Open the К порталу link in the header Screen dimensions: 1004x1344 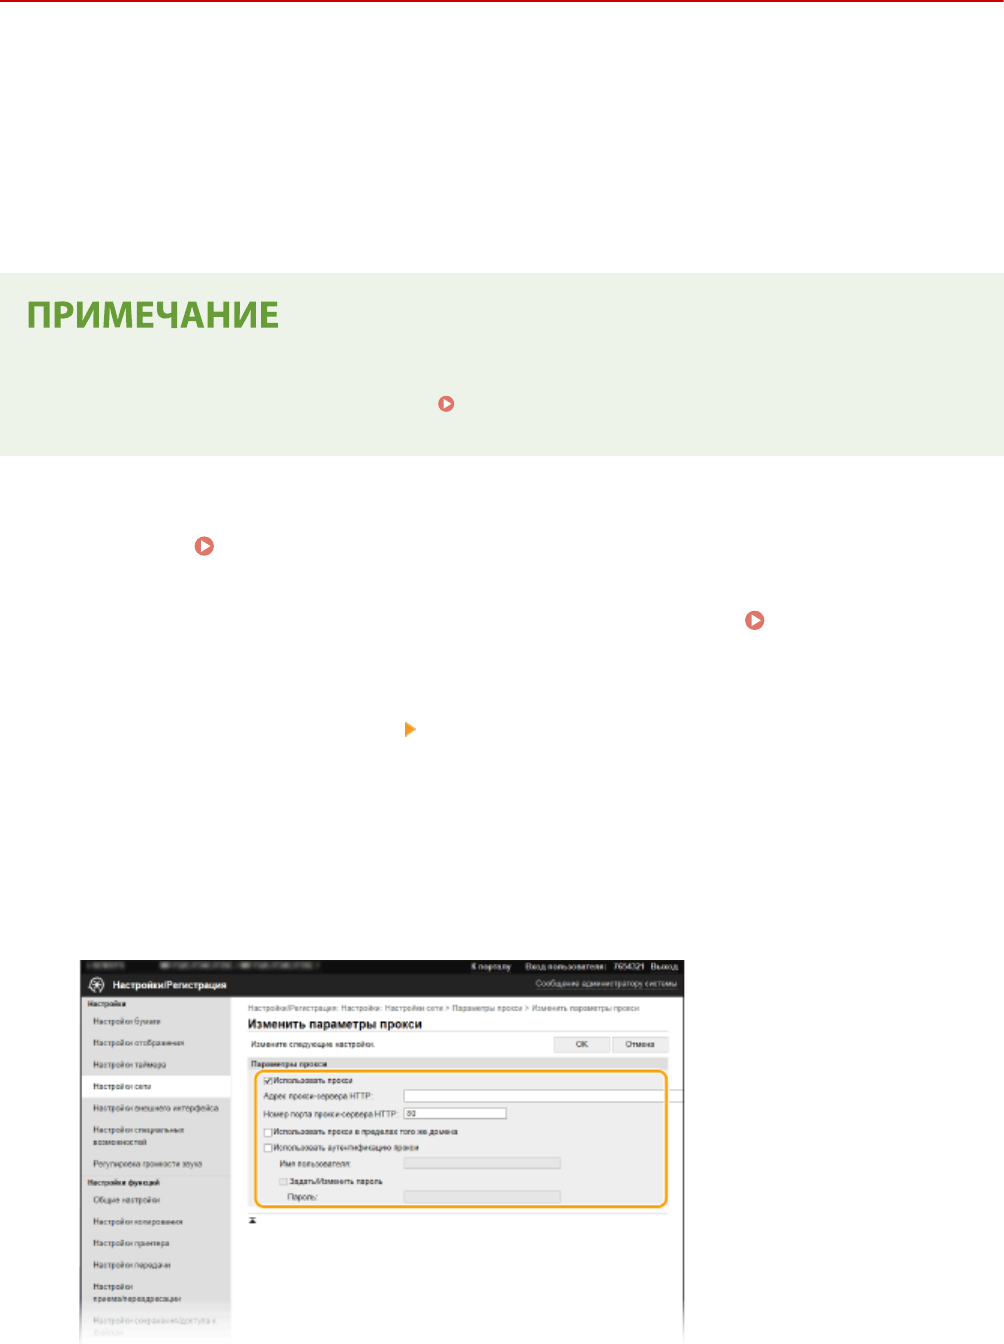pyautogui.click(x=491, y=967)
